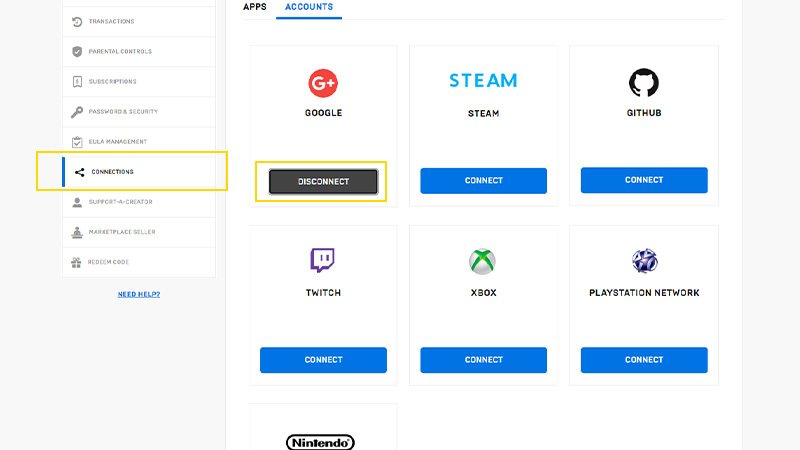
Task: Click the Need Help? link
Action: 139,294
